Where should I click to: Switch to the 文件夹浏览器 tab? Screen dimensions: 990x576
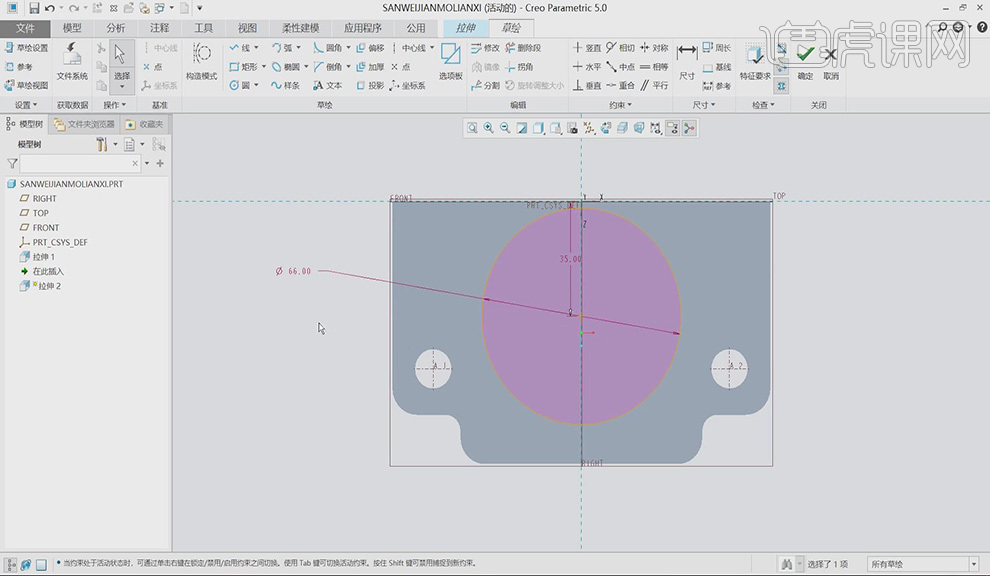(x=86, y=124)
